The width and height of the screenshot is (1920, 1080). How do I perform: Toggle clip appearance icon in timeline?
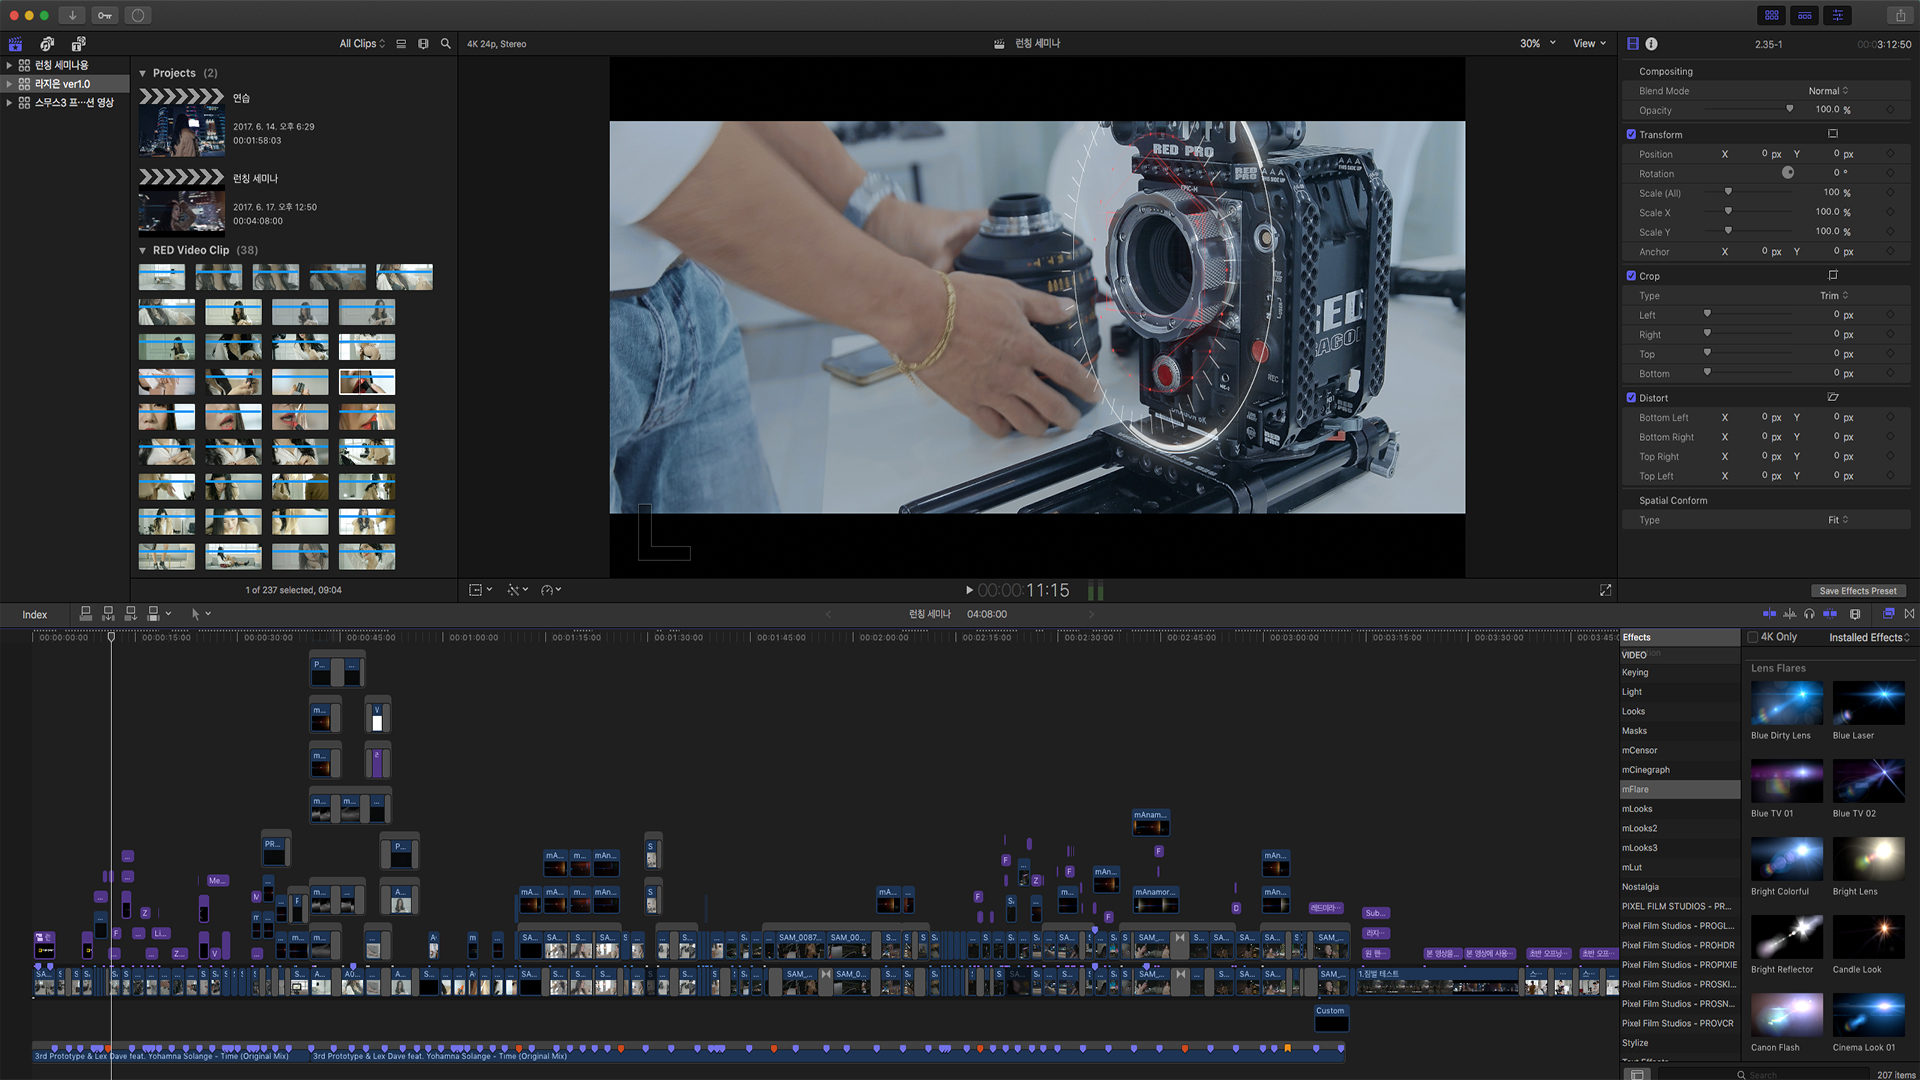tap(1855, 614)
